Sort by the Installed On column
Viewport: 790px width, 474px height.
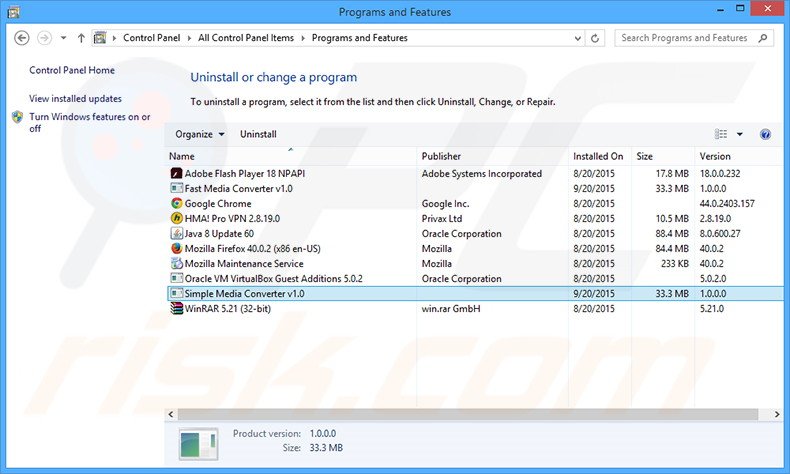(x=600, y=156)
